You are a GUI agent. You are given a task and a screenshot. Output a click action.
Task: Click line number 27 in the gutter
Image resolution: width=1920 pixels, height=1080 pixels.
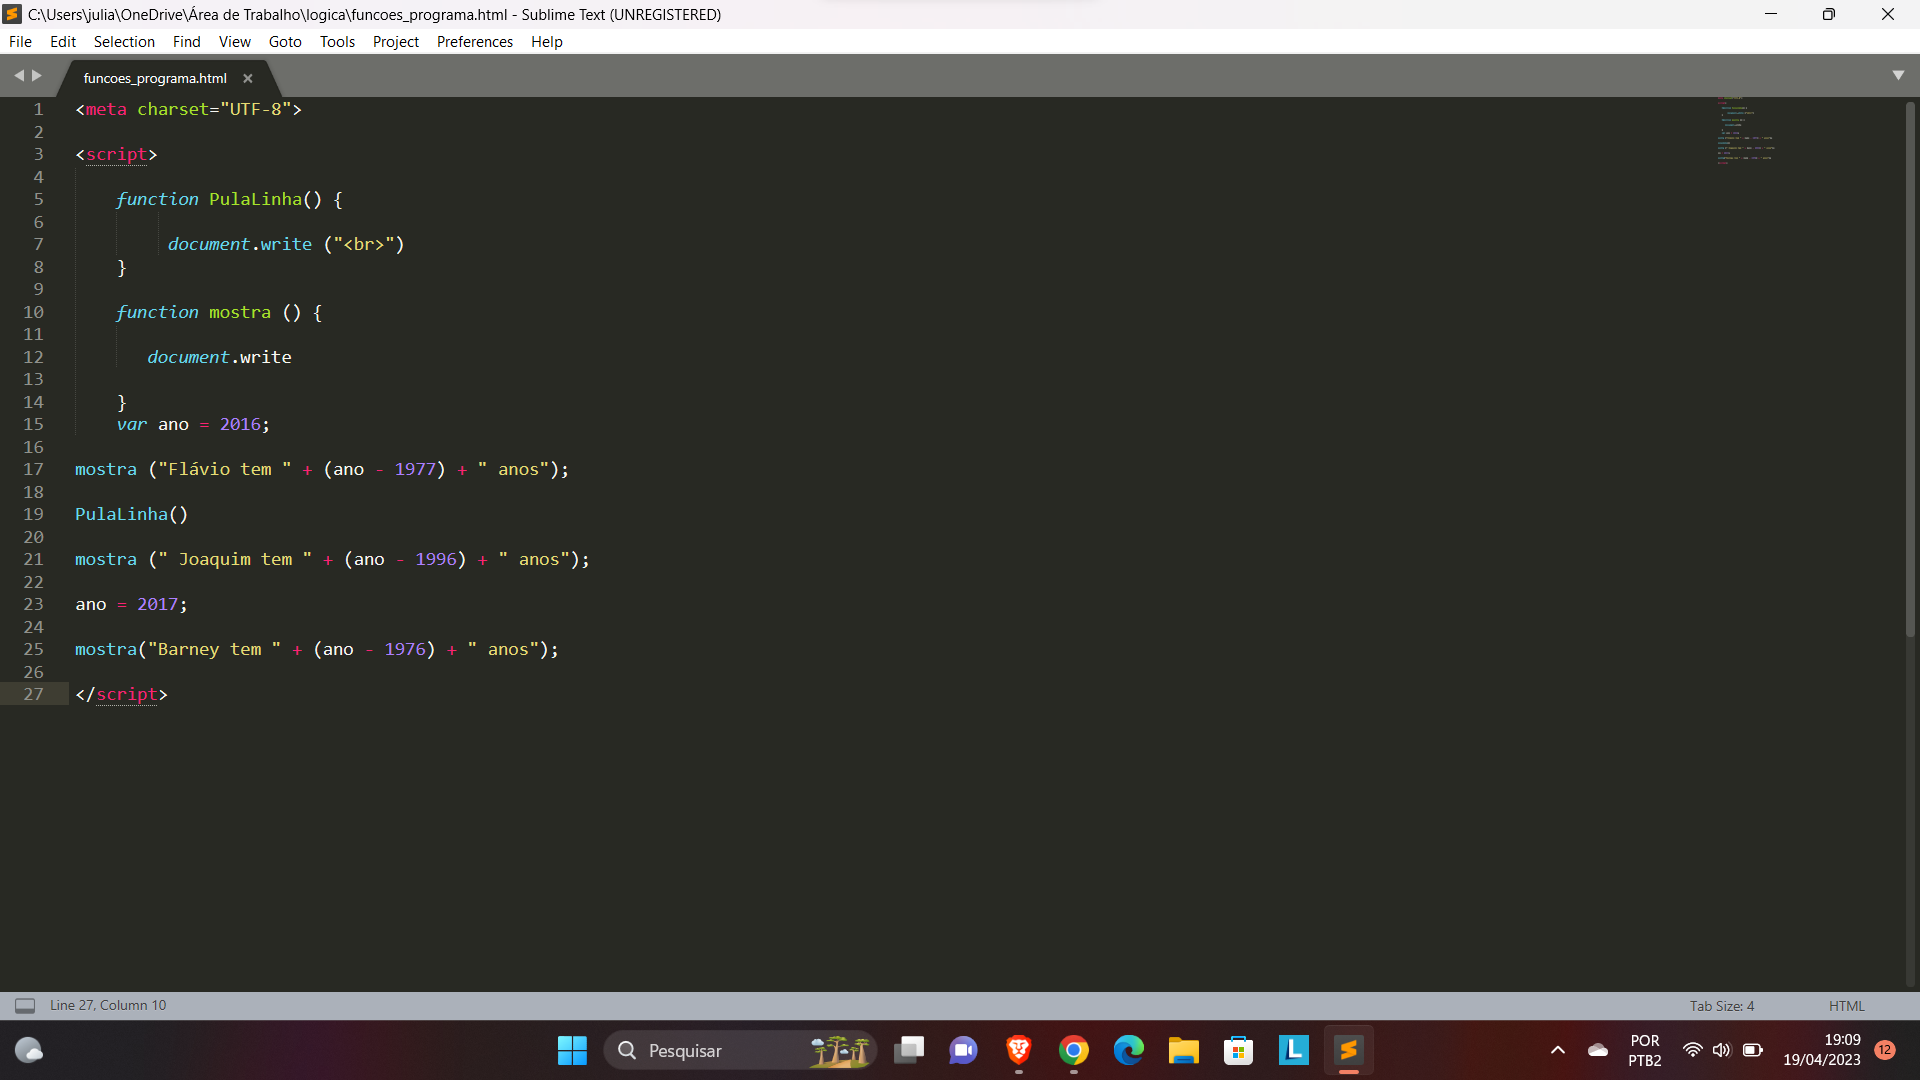tap(33, 694)
